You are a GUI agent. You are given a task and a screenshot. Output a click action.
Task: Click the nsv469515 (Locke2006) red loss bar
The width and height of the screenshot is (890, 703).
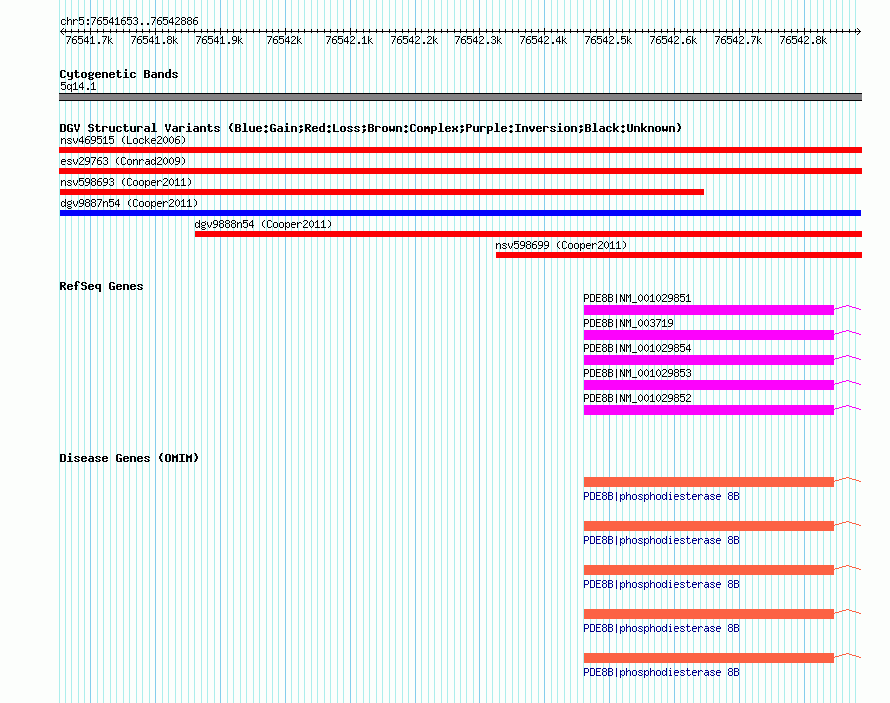click(x=460, y=150)
